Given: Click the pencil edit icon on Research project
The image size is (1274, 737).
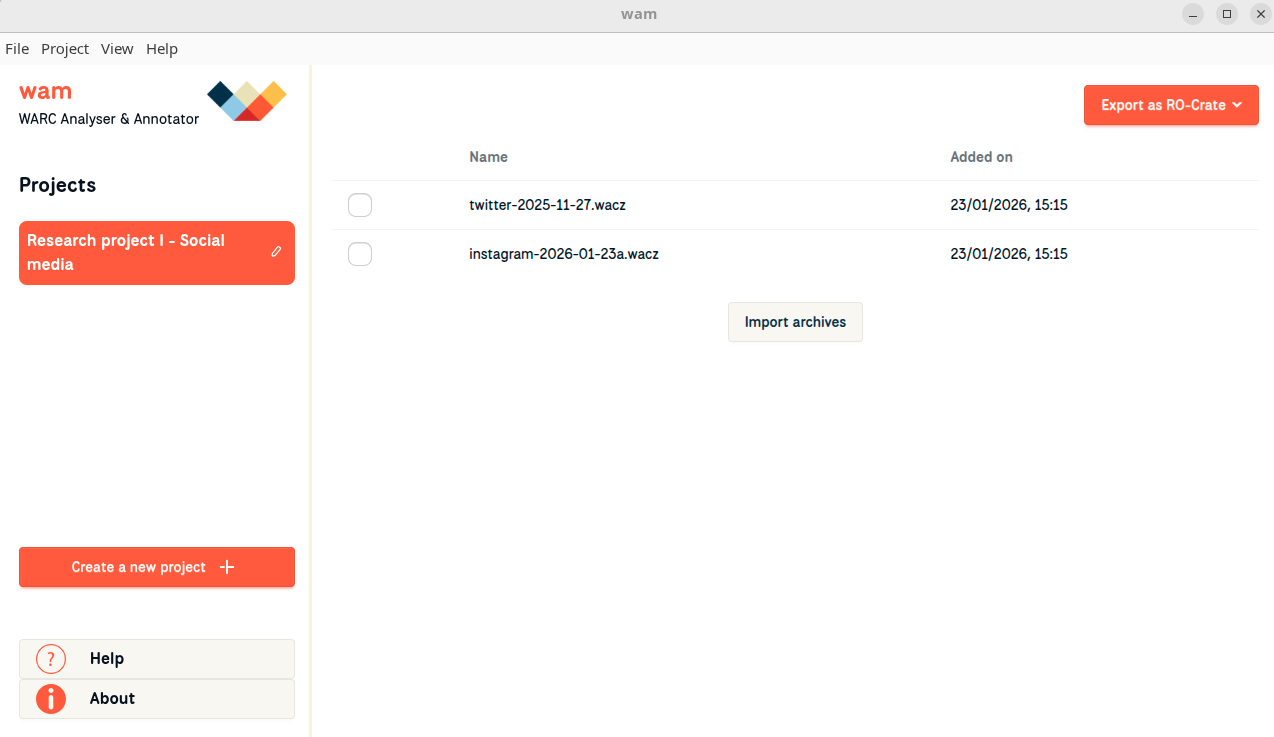Looking at the screenshot, I should pyautogui.click(x=277, y=252).
